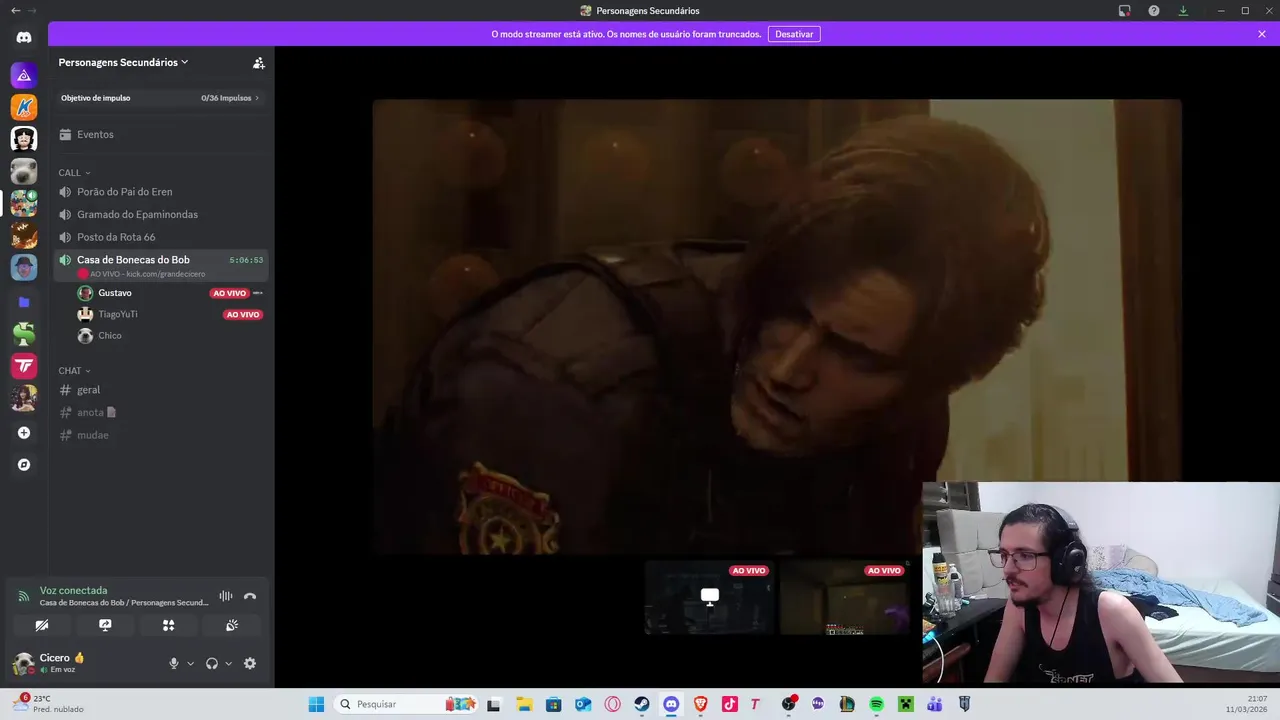
Task: Disconnect from voice call hang-up icon
Action: coord(250,596)
